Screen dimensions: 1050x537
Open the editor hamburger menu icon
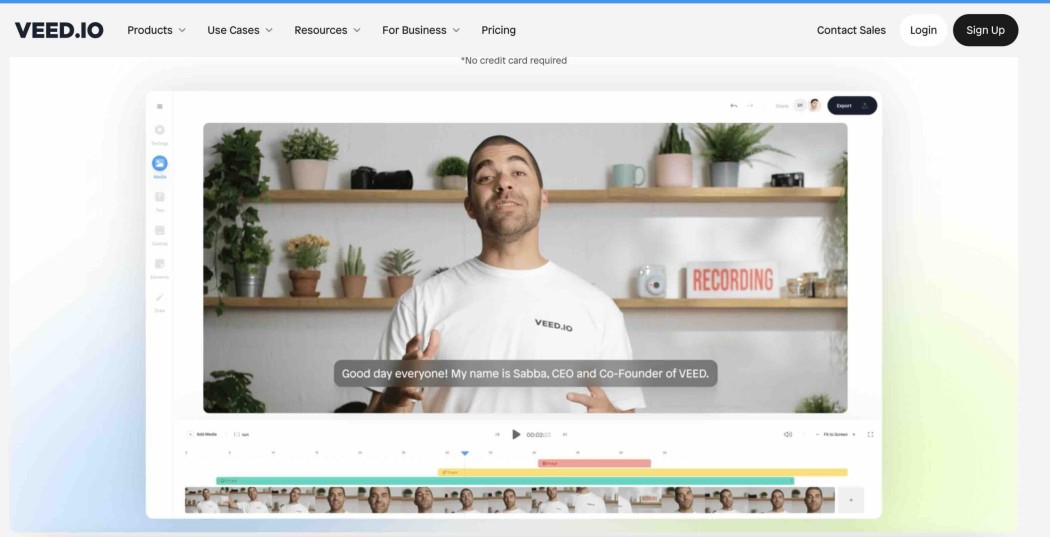(159, 106)
